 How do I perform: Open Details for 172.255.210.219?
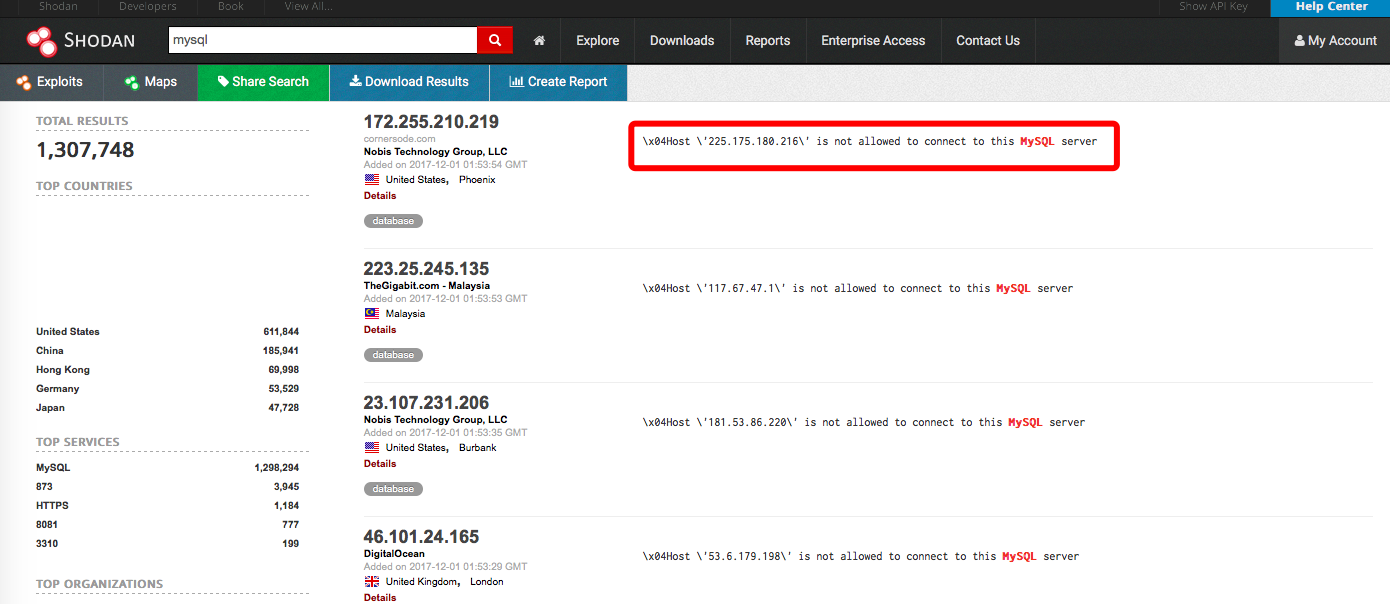tap(380, 196)
